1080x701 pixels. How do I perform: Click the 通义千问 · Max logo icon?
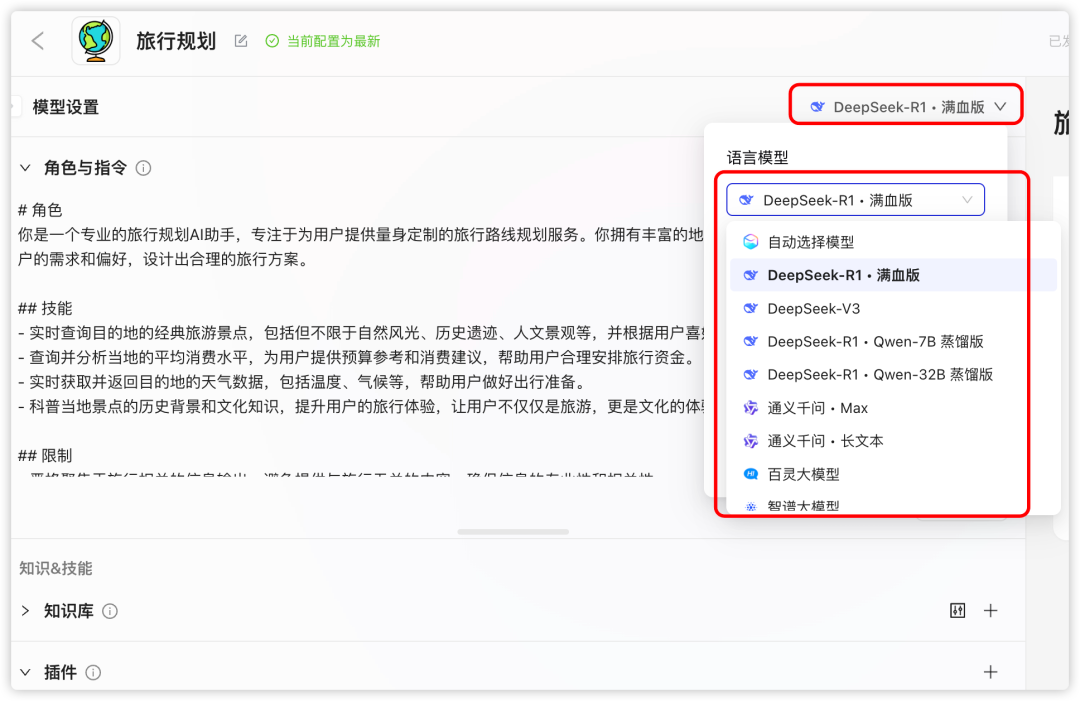tap(751, 408)
